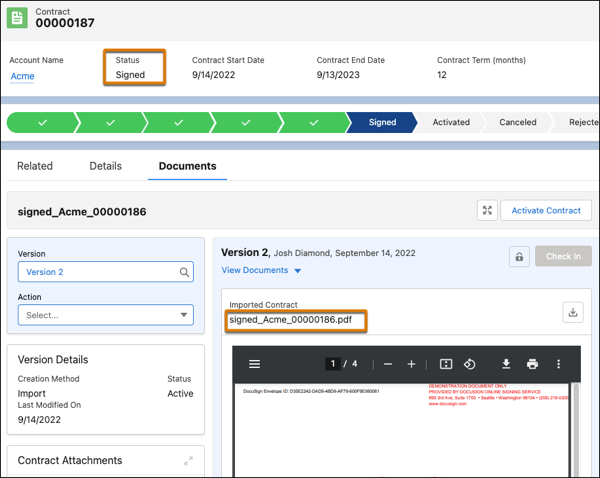
Task: Download the imported contract file icon
Action: tap(573, 312)
